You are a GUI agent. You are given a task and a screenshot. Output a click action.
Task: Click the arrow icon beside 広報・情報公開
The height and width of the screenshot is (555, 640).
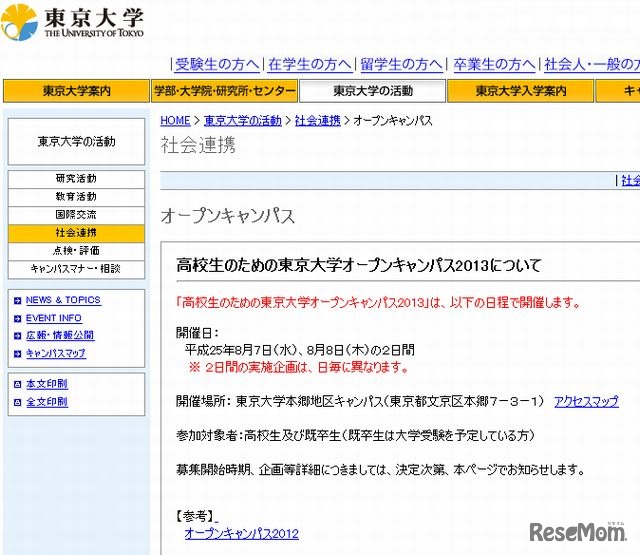tap(18, 336)
